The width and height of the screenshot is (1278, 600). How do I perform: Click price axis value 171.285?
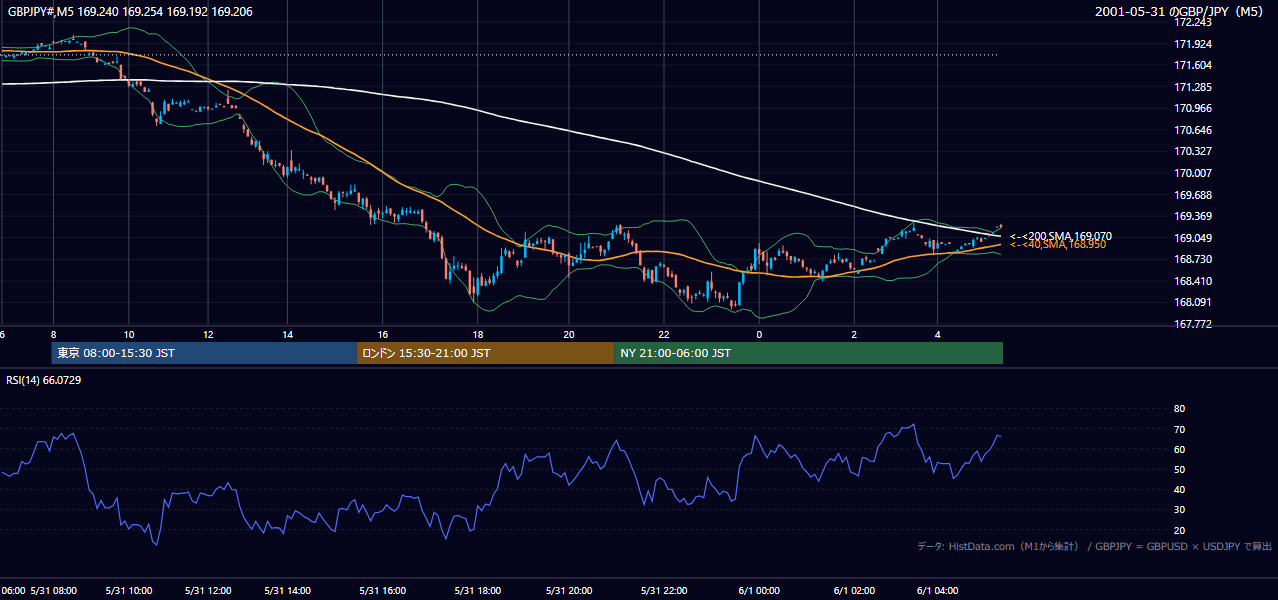1191,87
